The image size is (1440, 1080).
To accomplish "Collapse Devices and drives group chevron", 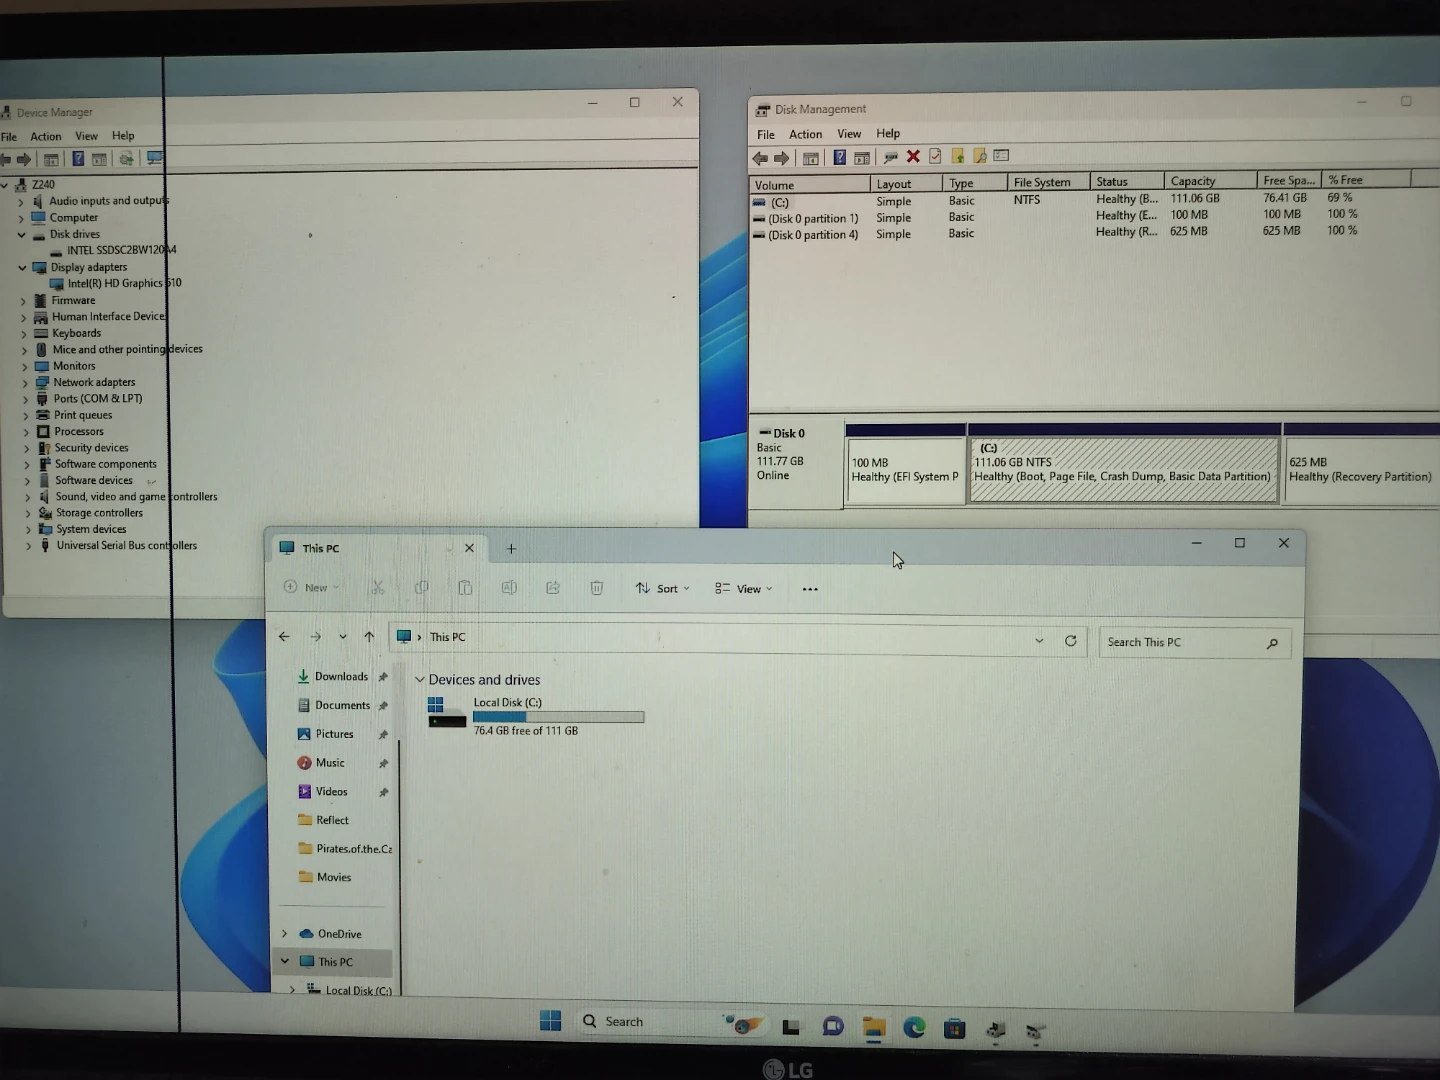I will pos(420,680).
